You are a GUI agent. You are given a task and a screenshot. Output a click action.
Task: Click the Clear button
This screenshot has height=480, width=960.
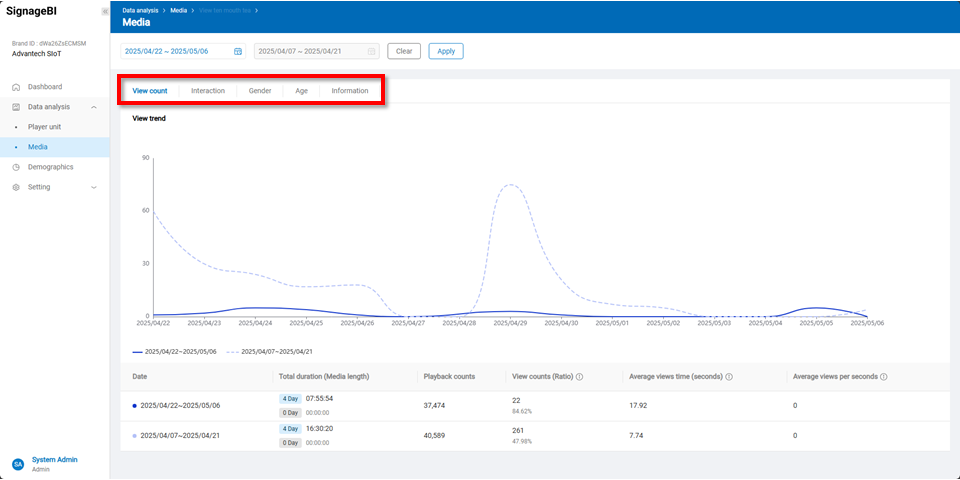coord(404,51)
